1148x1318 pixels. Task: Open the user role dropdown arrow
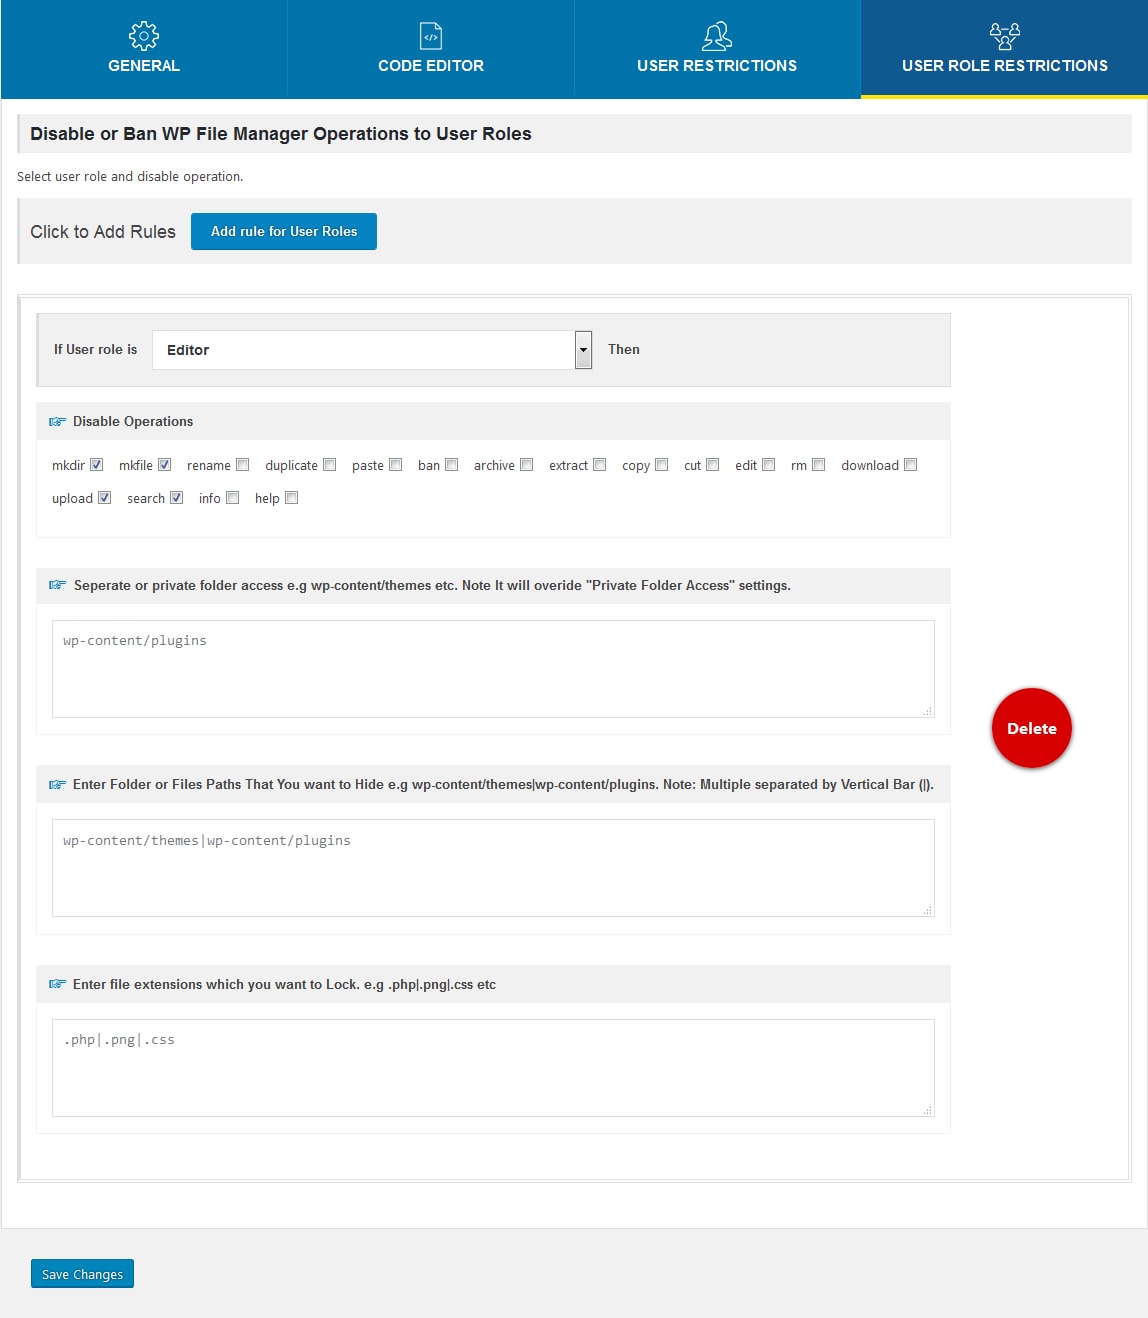click(583, 350)
